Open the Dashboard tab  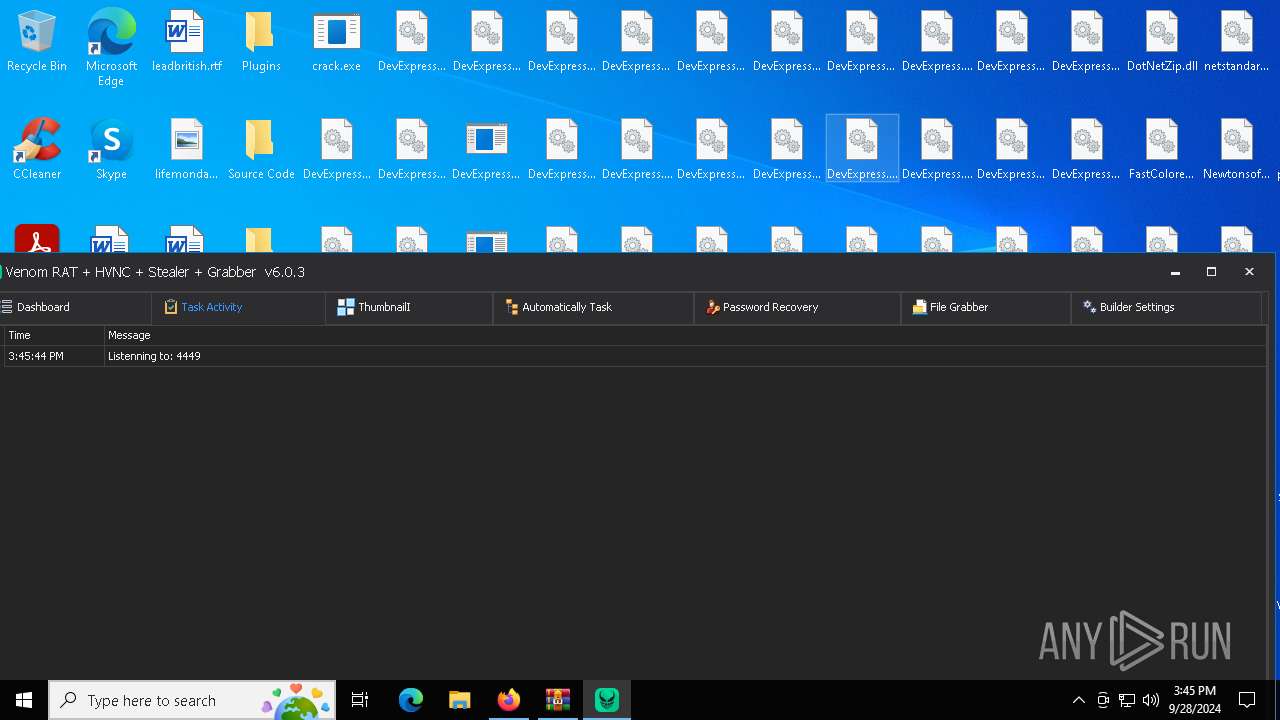pyautogui.click(x=76, y=307)
